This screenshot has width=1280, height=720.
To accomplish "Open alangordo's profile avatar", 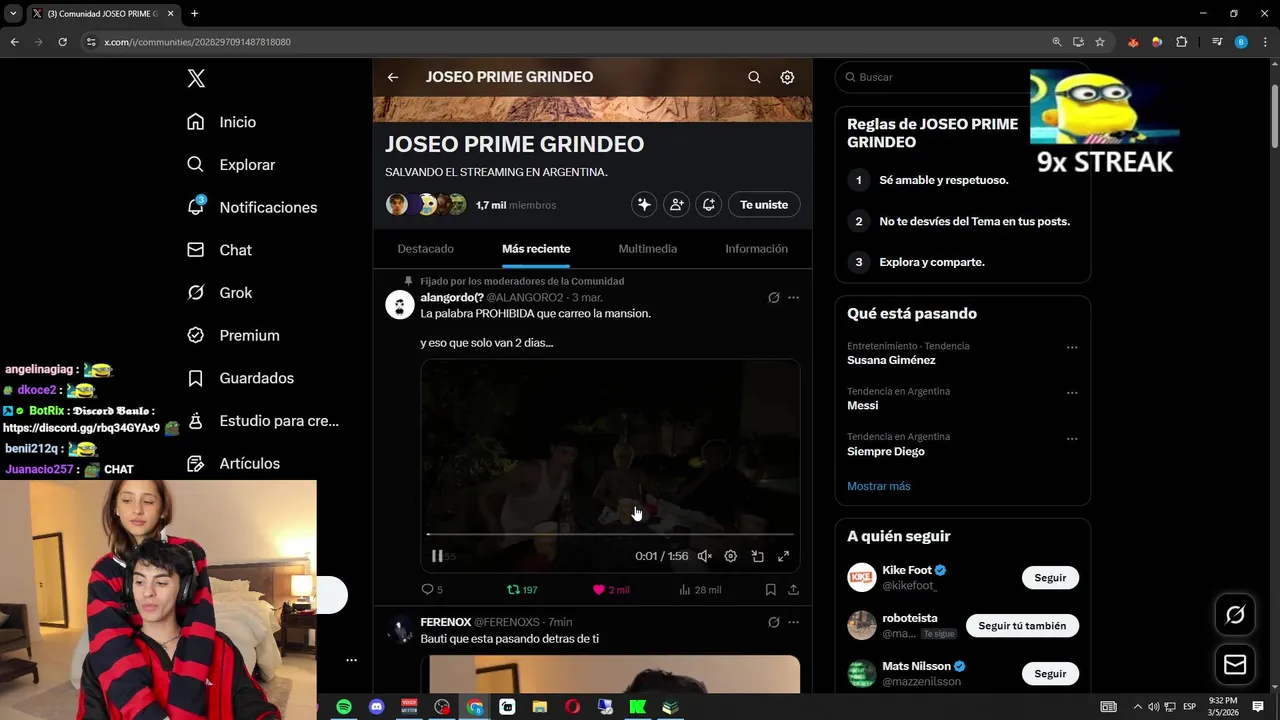I will [400, 305].
